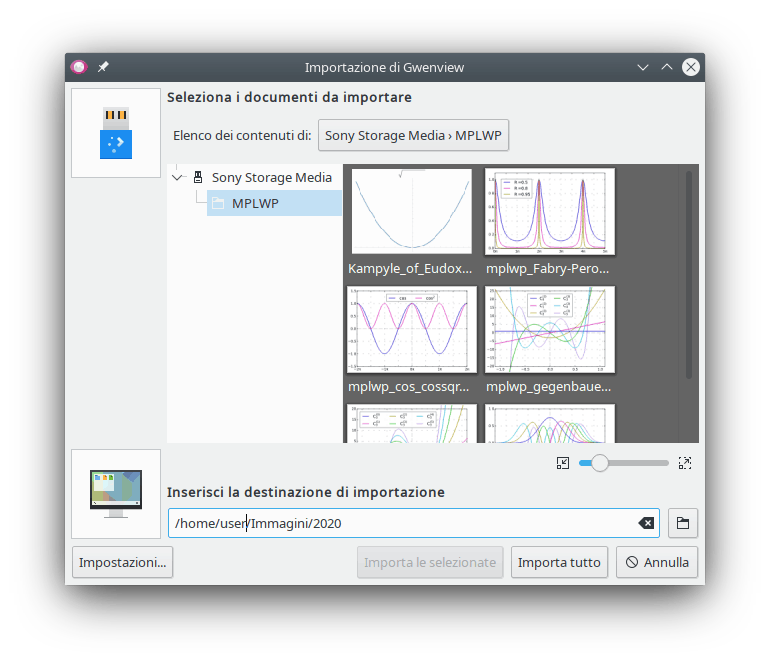Click the Impostazioni... button
This screenshot has width=770, height=662.
tap(123, 562)
